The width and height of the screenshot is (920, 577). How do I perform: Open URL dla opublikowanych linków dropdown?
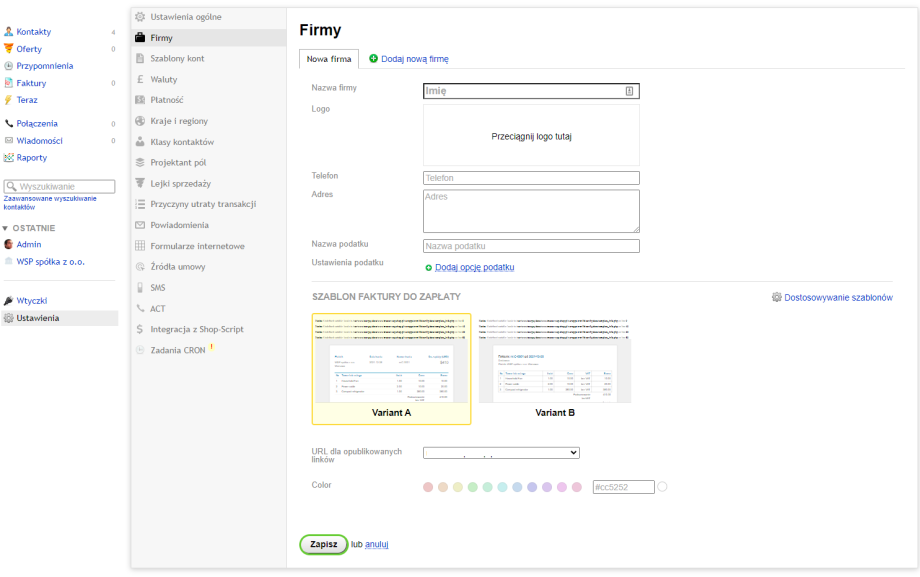coord(501,453)
